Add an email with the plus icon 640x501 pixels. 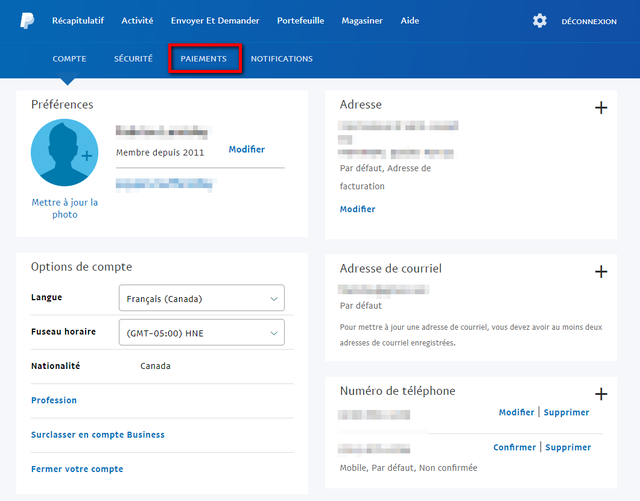point(601,271)
